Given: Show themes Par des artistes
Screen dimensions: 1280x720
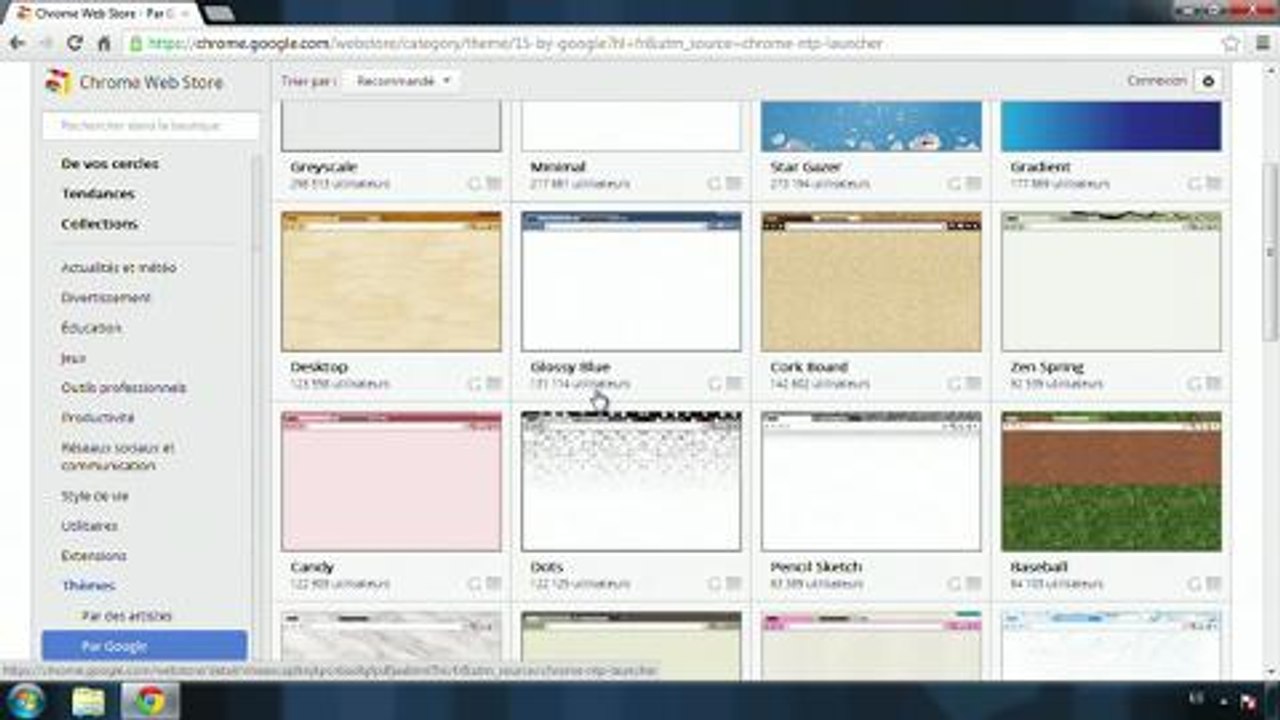Looking at the screenshot, I should pyautogui.click(x=127, y=616).
